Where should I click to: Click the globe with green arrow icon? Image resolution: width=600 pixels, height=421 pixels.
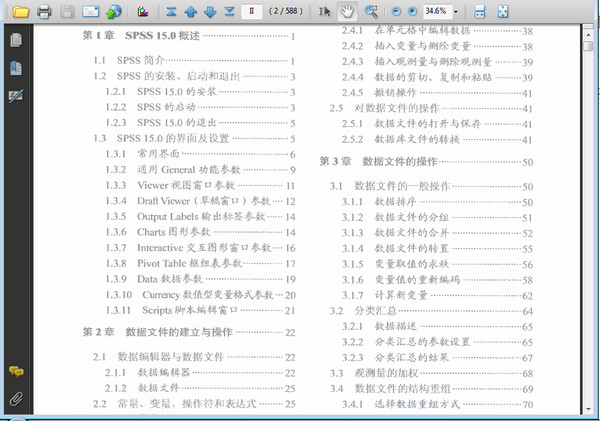pyautogui.click(x=114, y=12)
